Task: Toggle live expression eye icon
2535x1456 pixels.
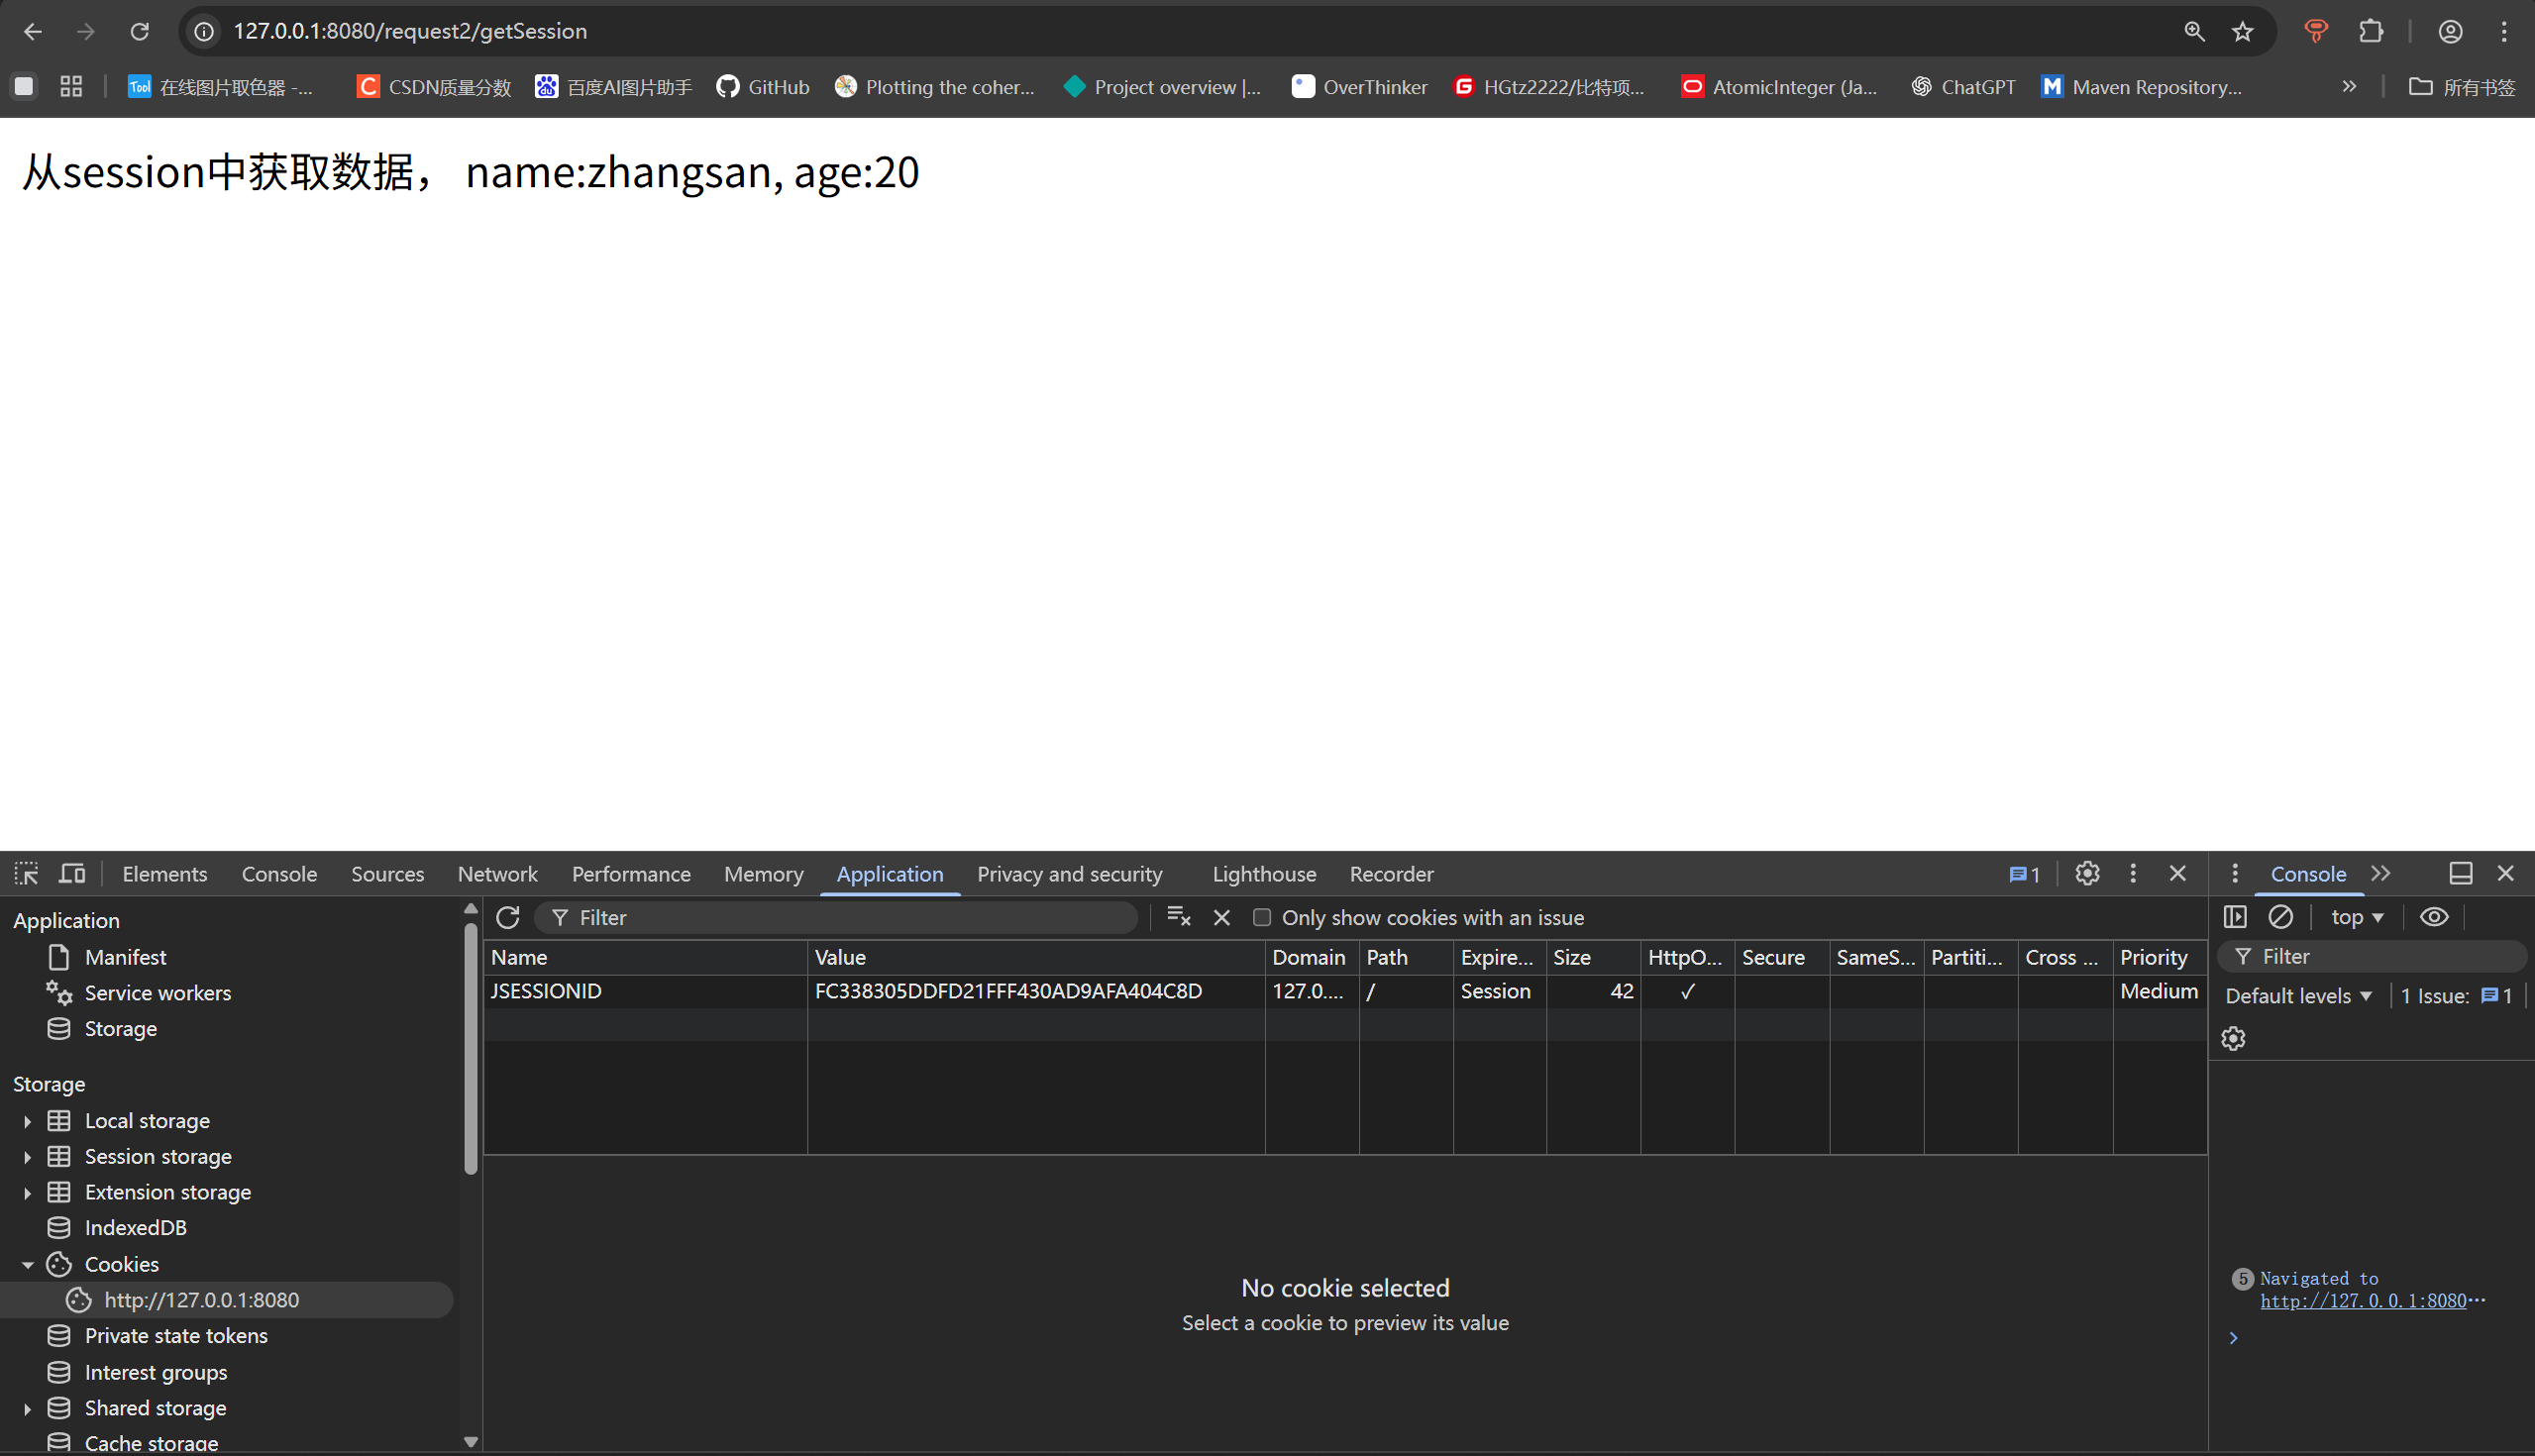Action: click(x=2434, y=917)
